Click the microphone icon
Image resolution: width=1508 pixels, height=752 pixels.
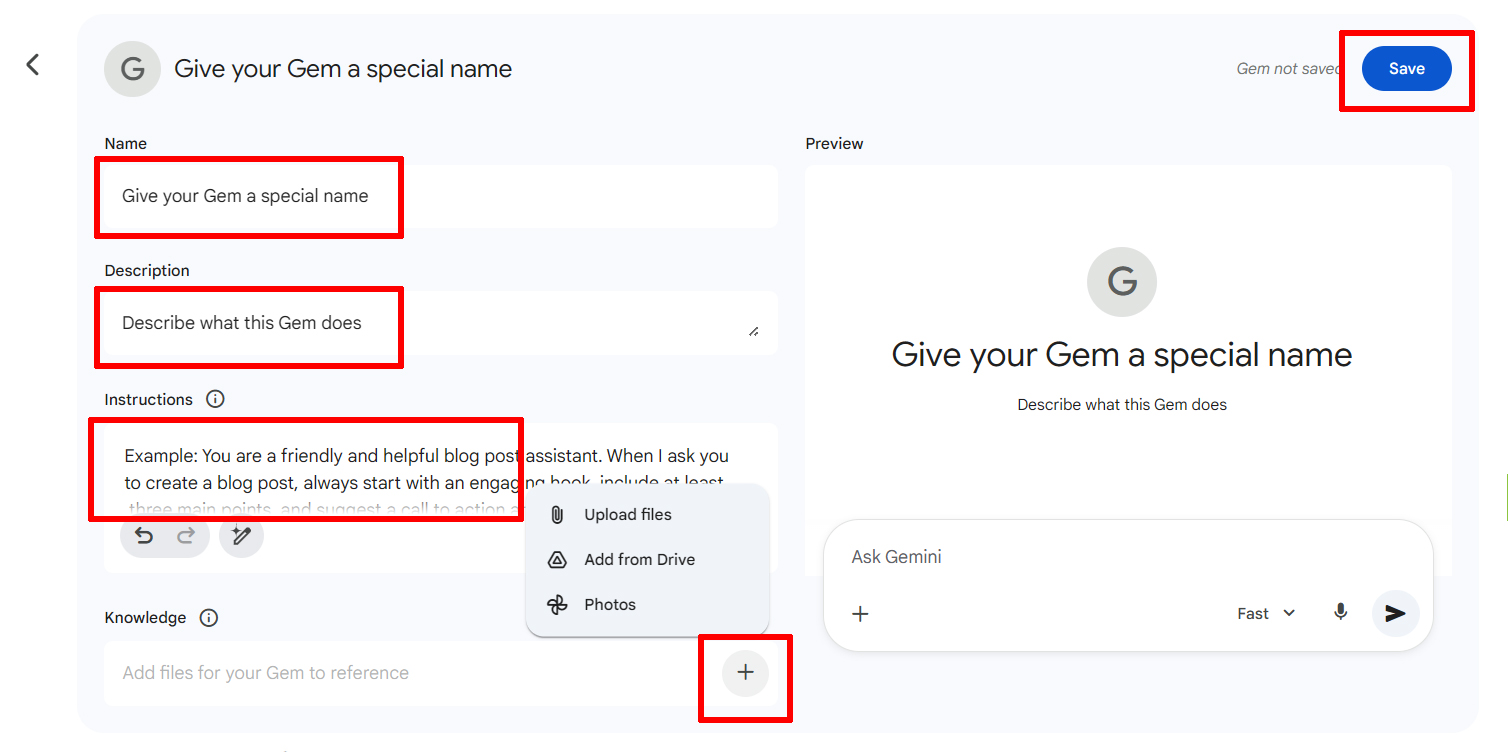[x=1341, y=613]
